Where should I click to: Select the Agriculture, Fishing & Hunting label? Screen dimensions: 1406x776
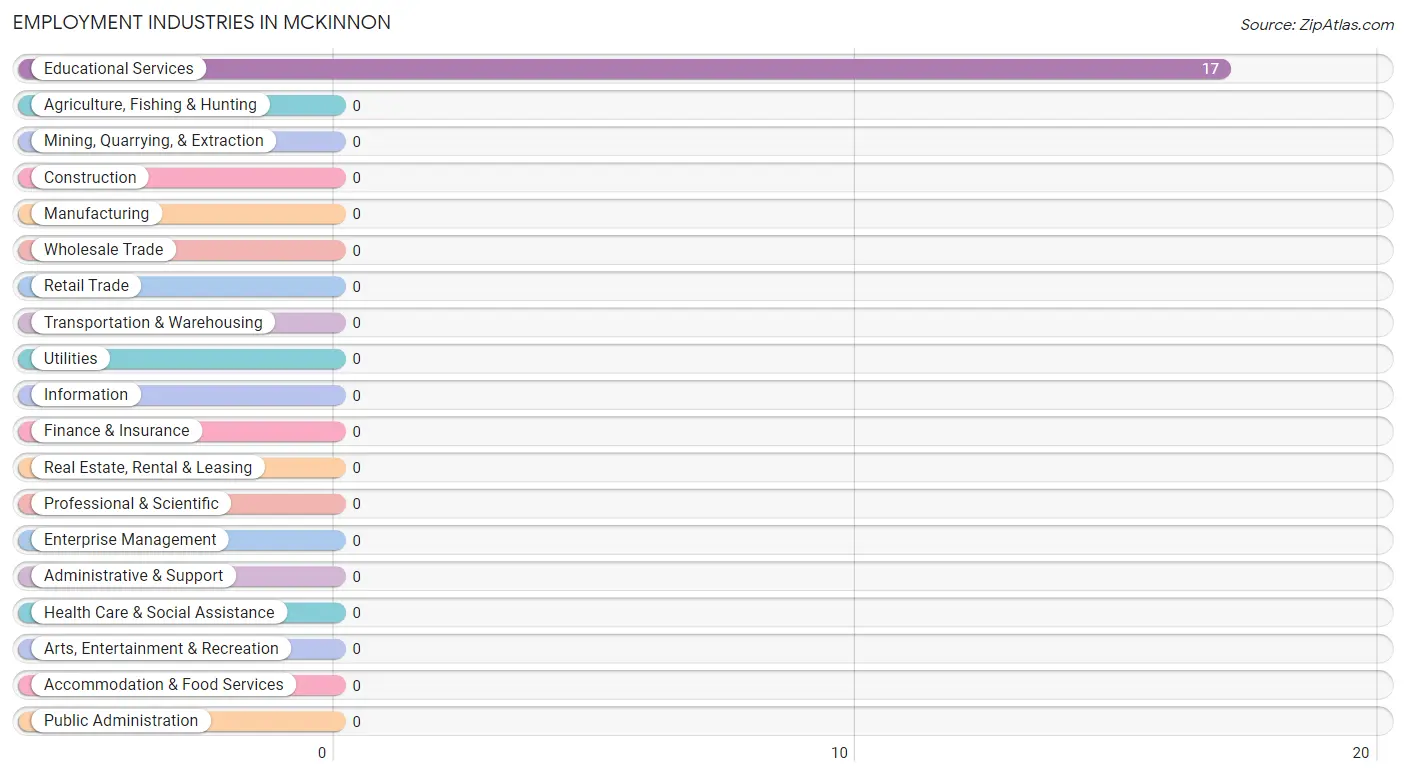point(150,105)
